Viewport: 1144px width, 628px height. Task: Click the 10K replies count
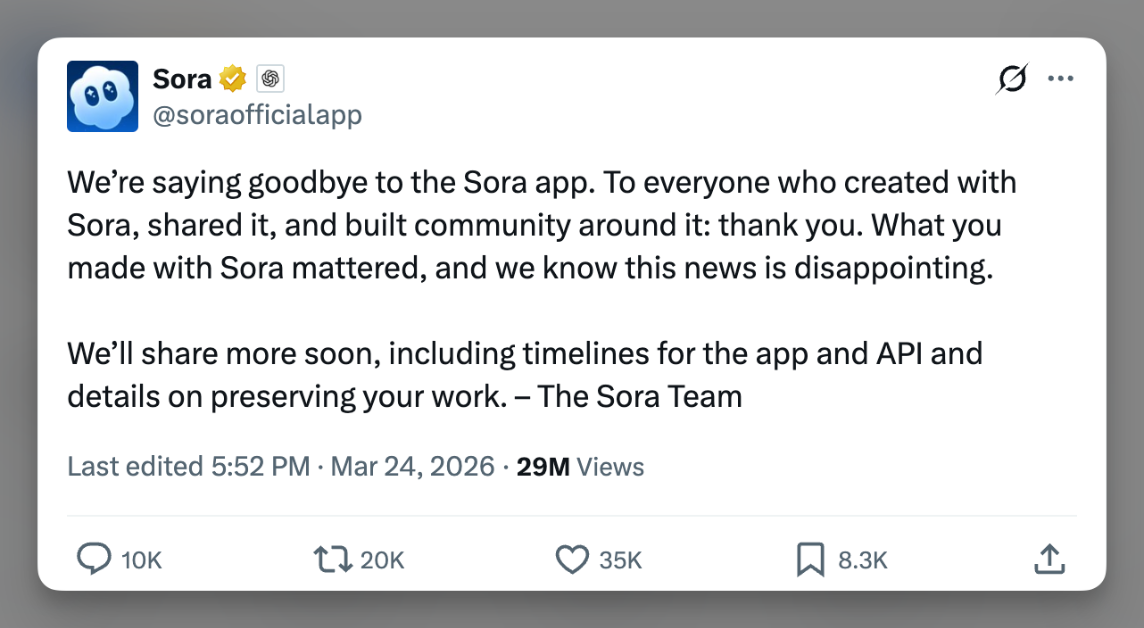pyautogui.click(x=141, y=560)
